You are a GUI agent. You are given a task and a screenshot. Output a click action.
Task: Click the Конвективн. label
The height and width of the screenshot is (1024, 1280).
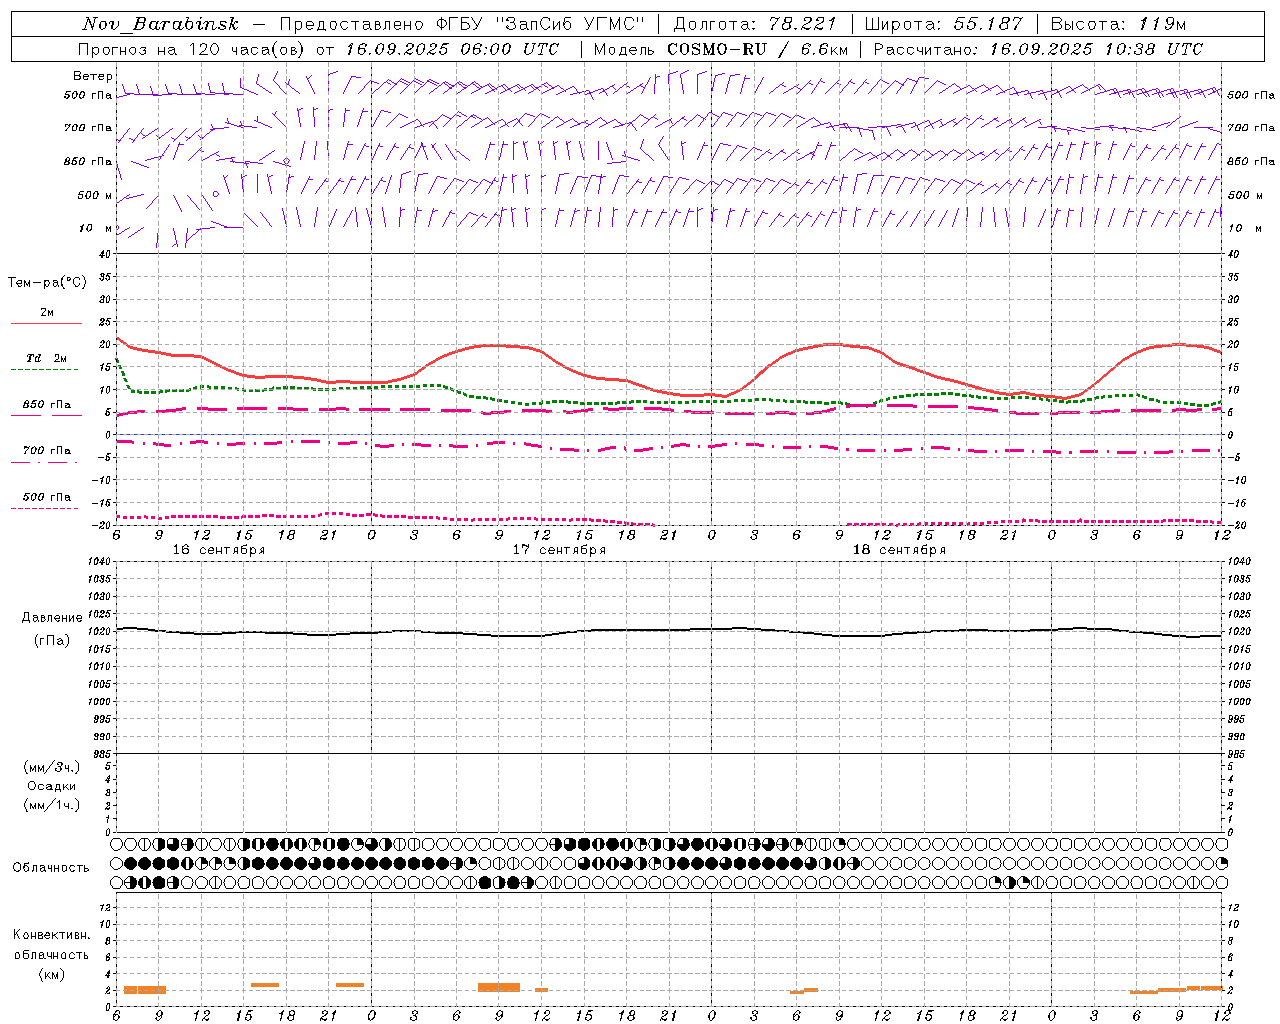[x=51, y=935]
